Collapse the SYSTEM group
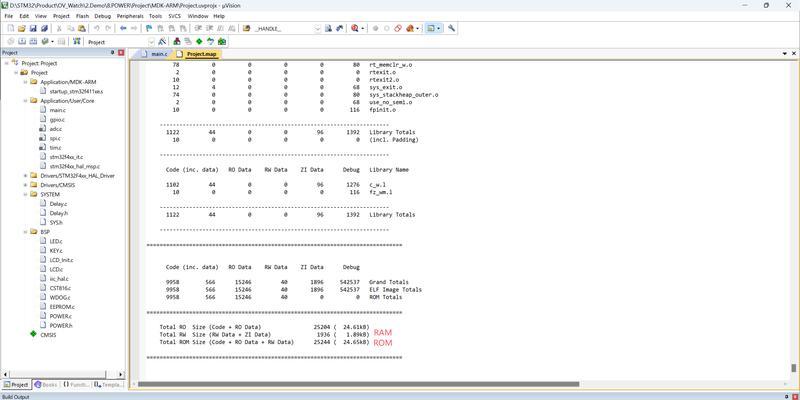 click(x=26, y=194)
